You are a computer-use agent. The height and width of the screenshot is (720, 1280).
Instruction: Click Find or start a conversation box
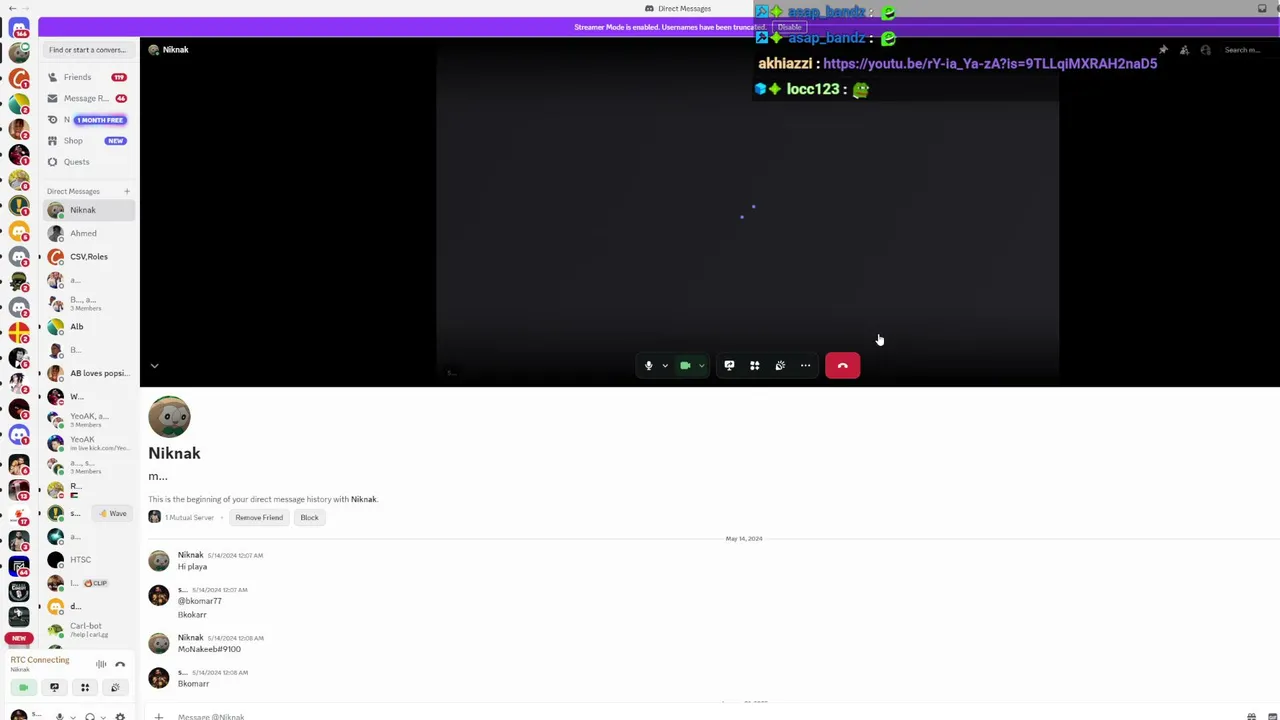pyautogui.click(x=89, y=50)
